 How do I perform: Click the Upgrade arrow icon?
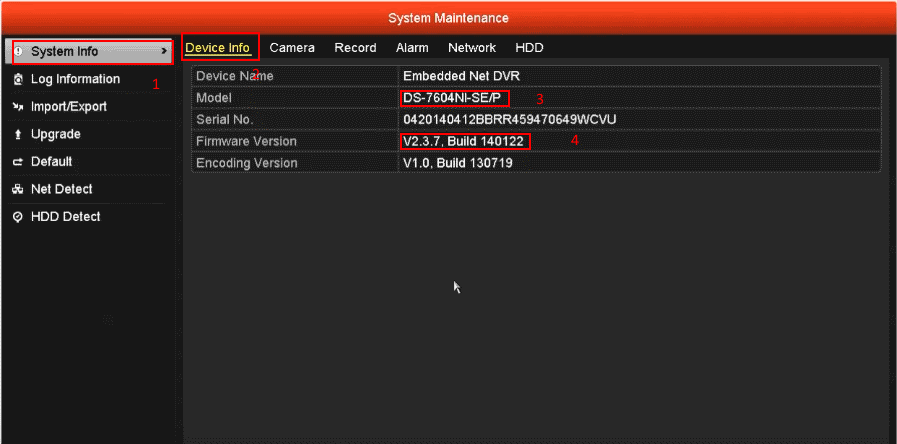coord(18,134)
